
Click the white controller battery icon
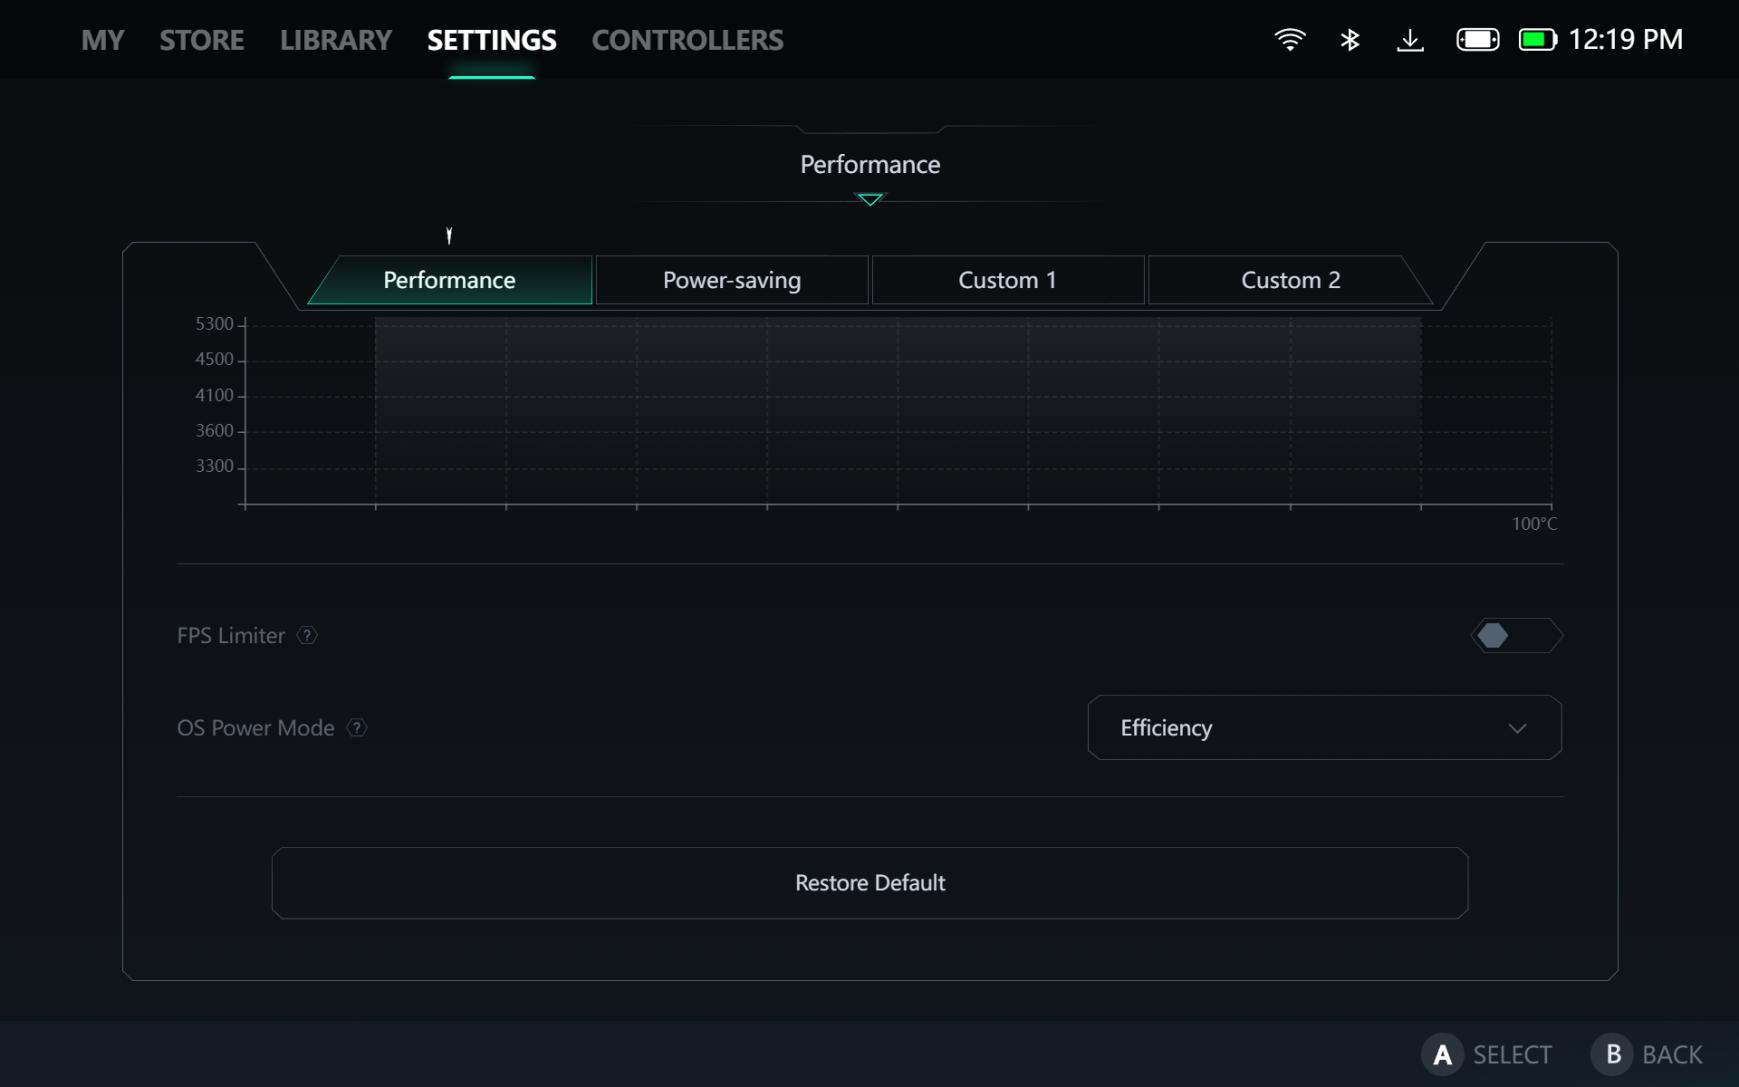1477,40
